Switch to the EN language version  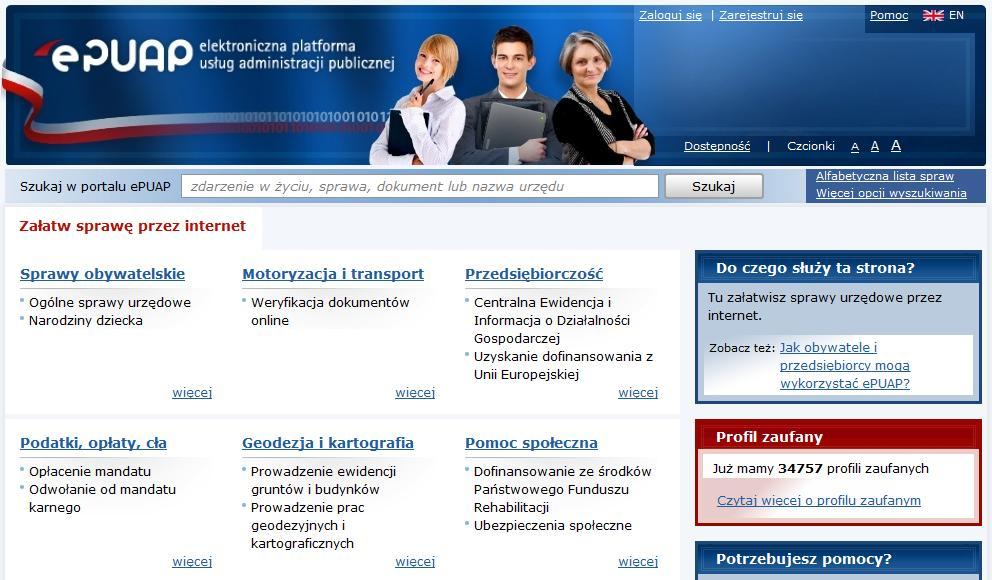point(956,15)
